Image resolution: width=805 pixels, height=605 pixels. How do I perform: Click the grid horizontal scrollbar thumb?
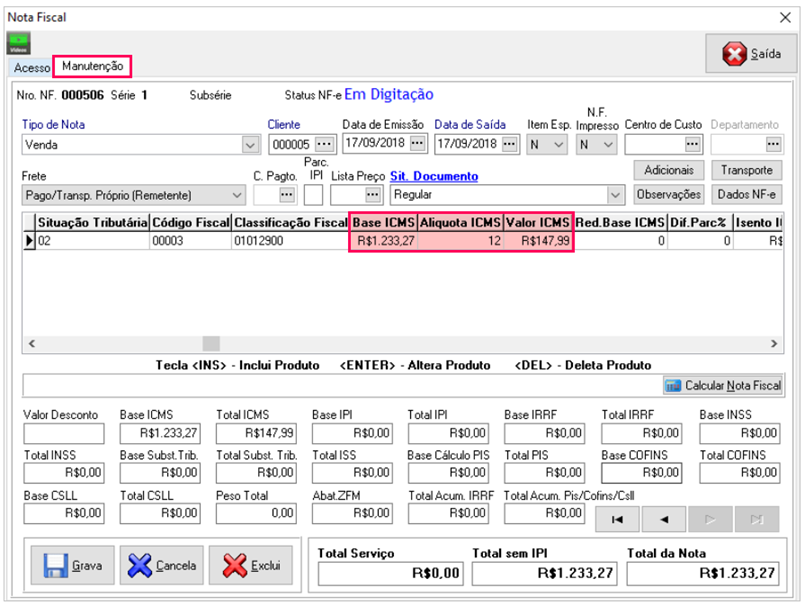click(211, 343)
